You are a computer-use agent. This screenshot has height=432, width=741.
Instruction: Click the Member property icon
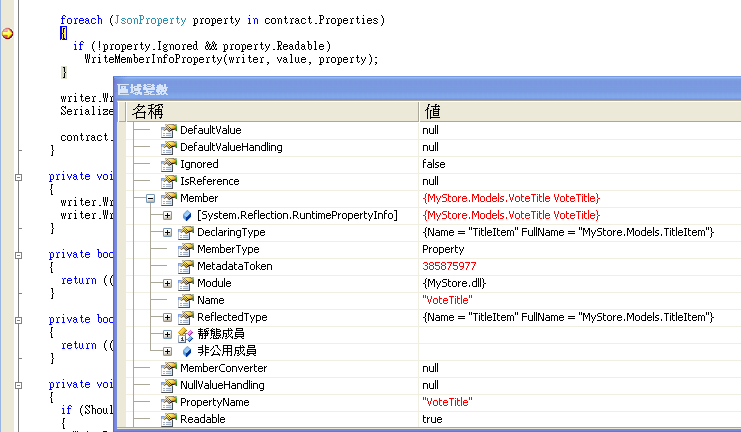pyautogui.click(x=169, y=199)
